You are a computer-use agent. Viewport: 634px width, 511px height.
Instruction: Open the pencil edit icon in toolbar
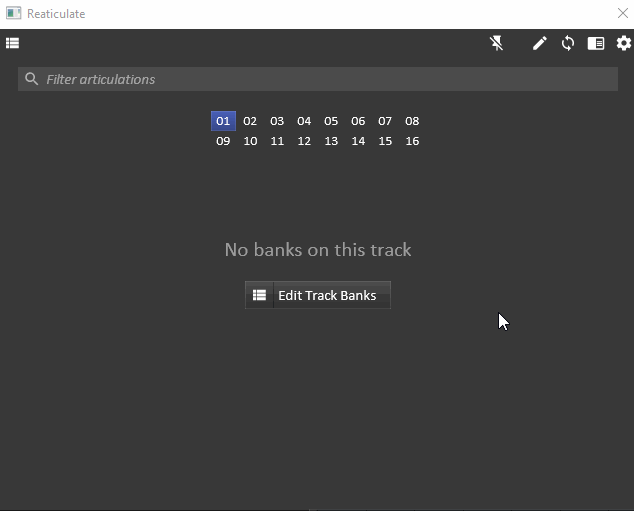tap(539, 43)
